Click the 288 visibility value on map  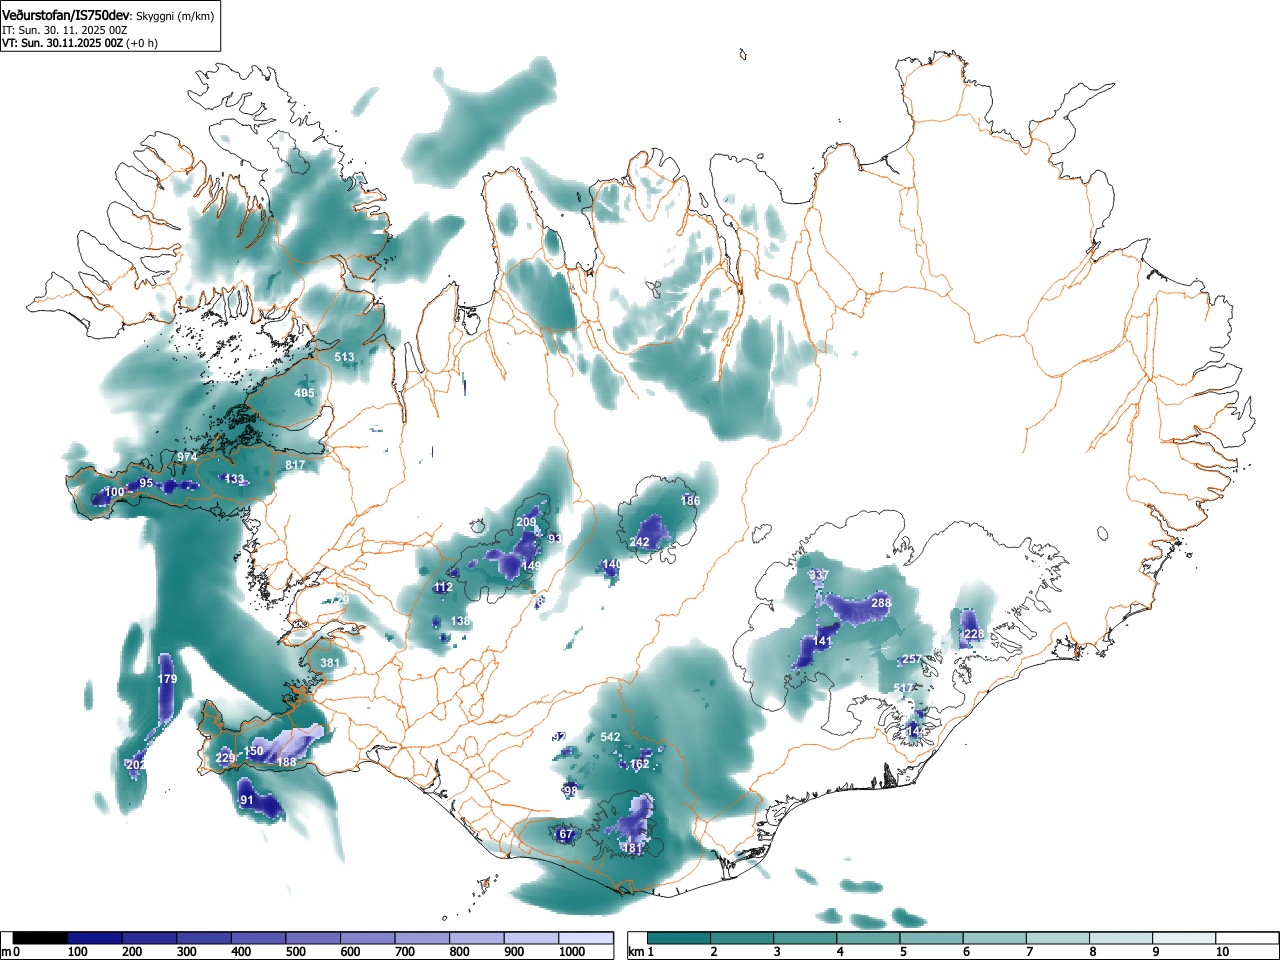[x=881, y=603]
